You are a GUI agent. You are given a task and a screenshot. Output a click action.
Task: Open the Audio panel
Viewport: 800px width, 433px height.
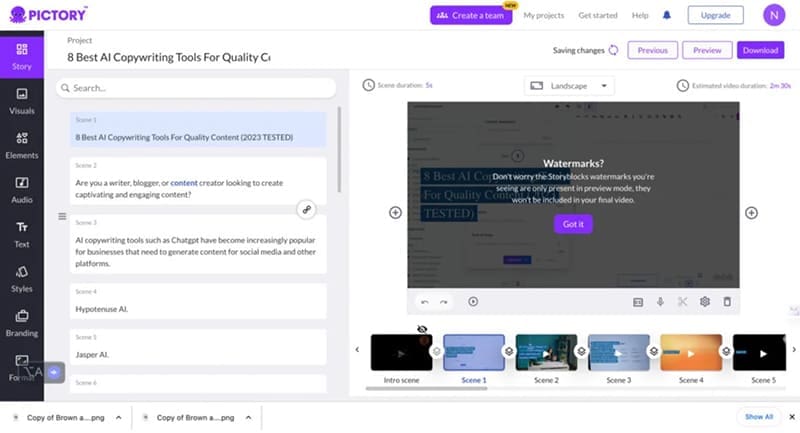point(21,190)
